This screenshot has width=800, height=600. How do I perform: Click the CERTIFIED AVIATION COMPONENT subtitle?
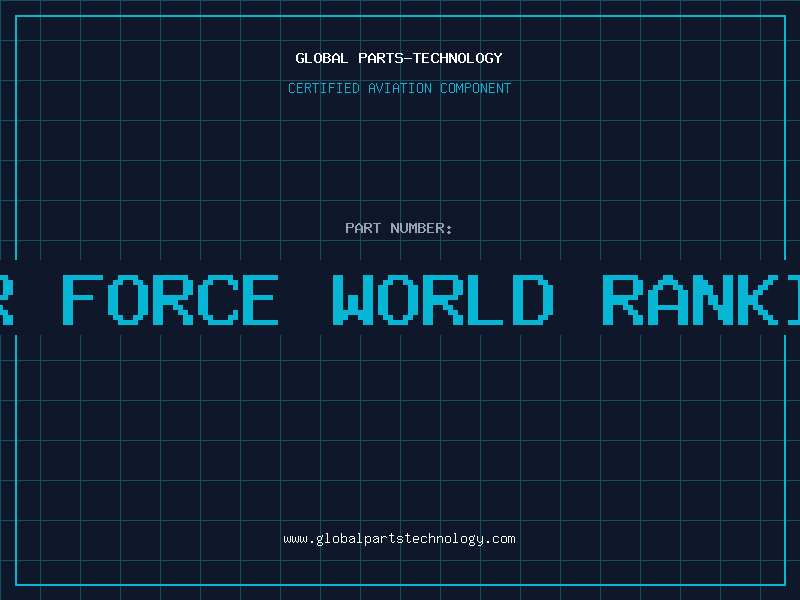pyautogui.click(x=399, y=88)
